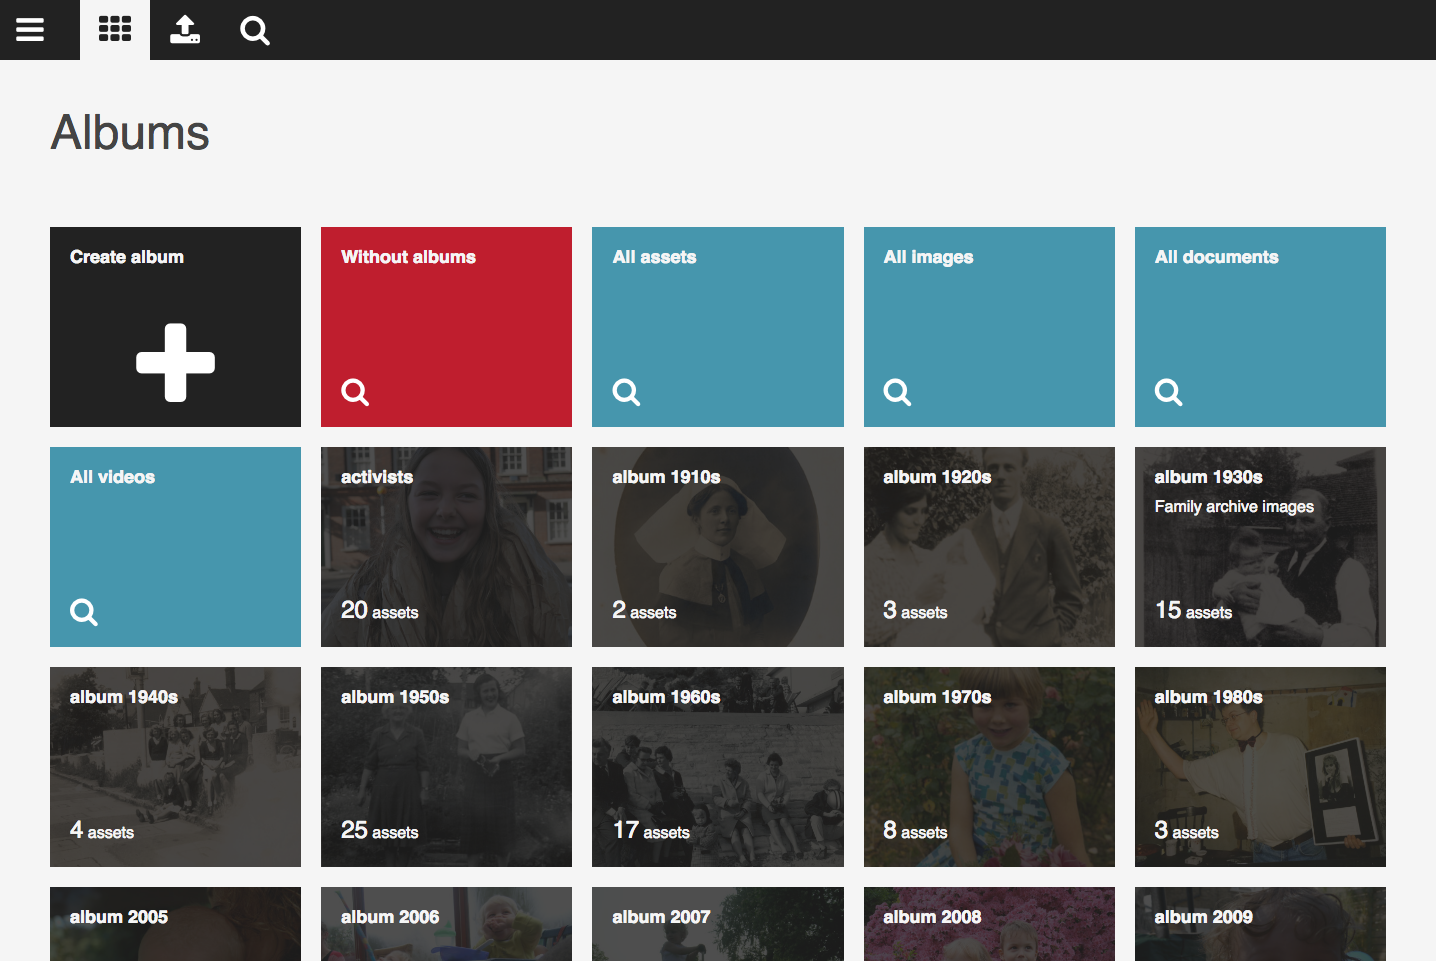Click magnifier icon on All documents tile

pyautogui.click(x=1168, y=392)
